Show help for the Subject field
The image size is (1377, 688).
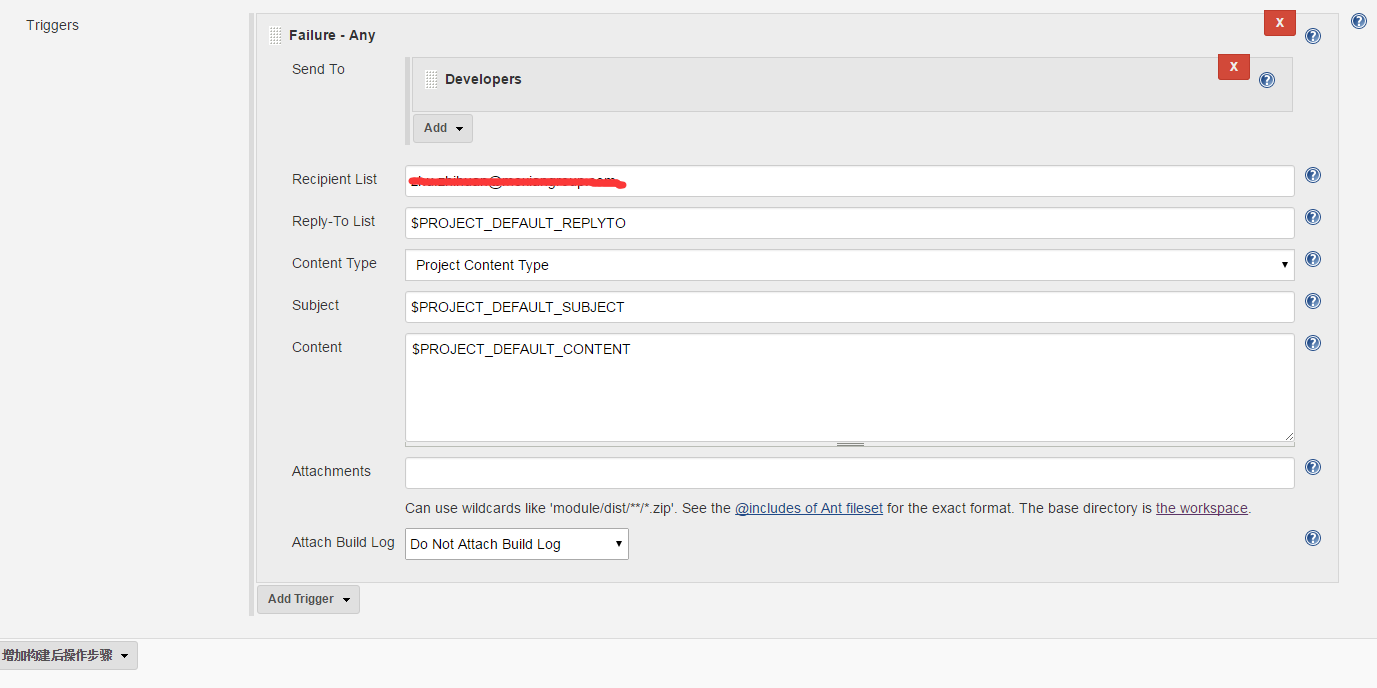point(1313,302)
